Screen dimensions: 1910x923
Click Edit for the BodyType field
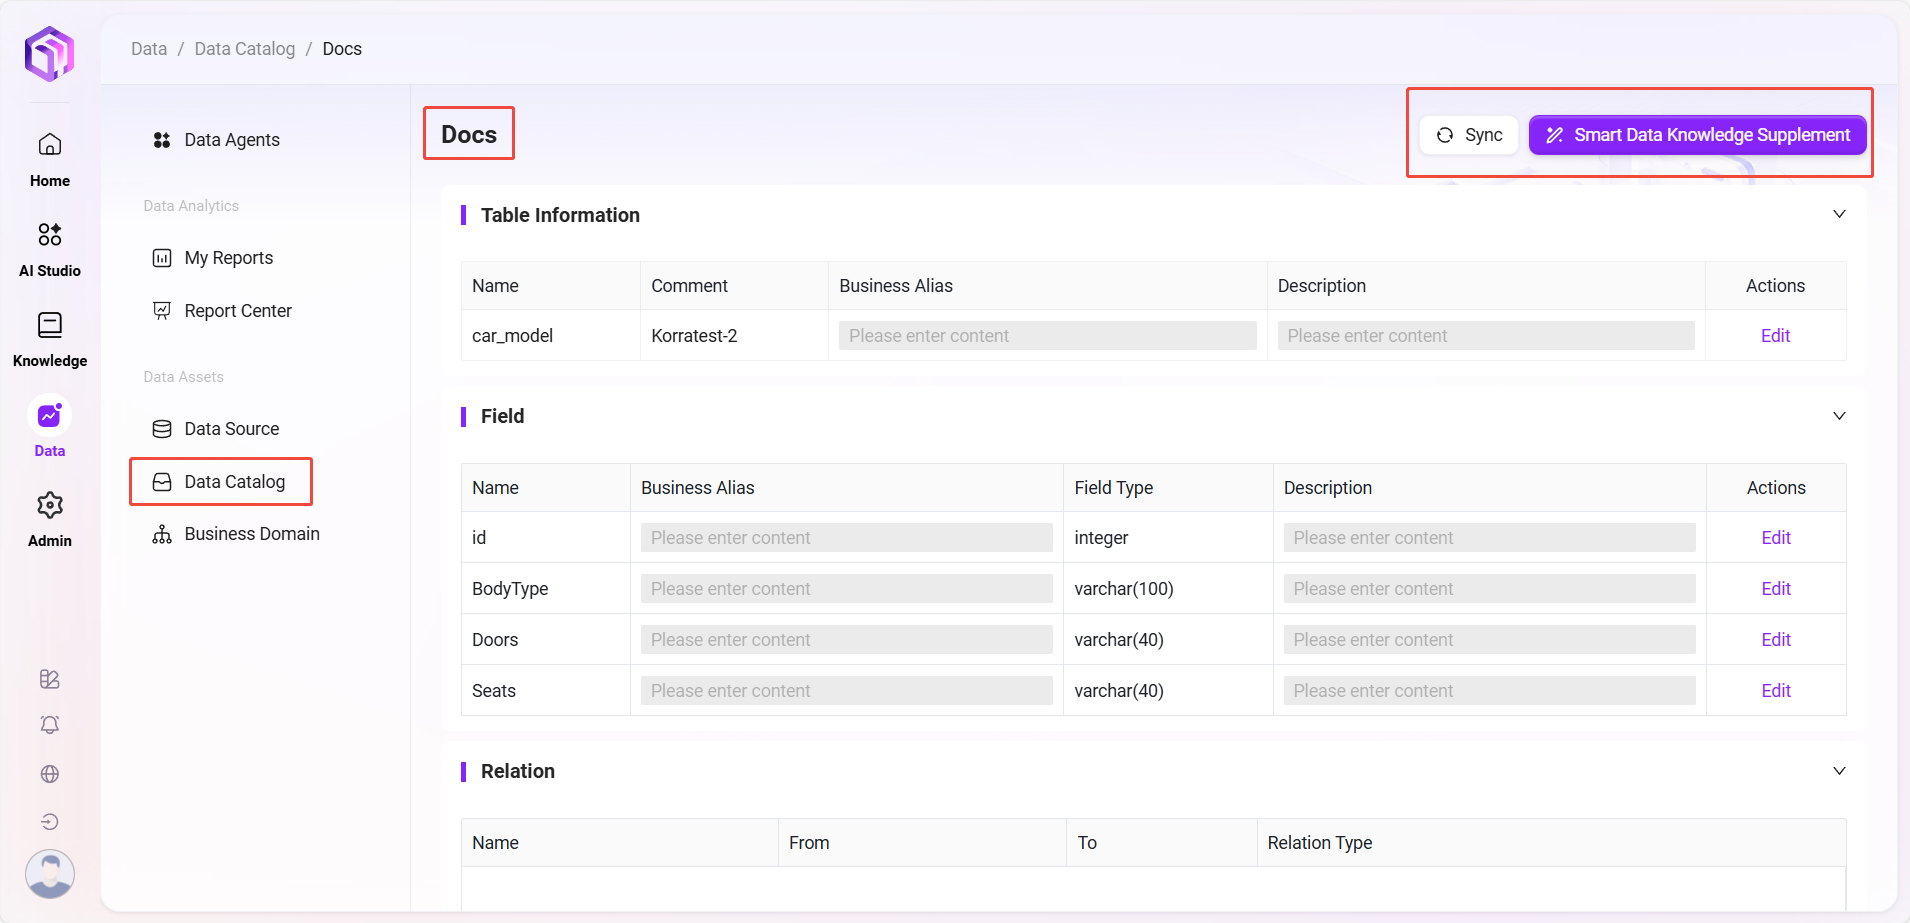click(1775, 589)
